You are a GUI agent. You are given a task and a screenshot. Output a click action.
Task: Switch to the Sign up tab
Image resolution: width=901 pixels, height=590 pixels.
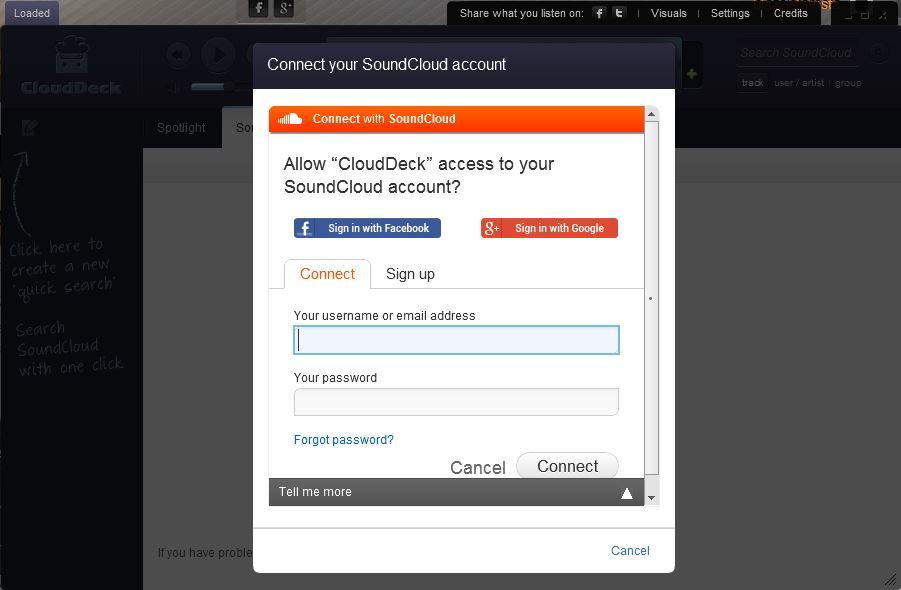pyautogui.click(x=410, y=274)
